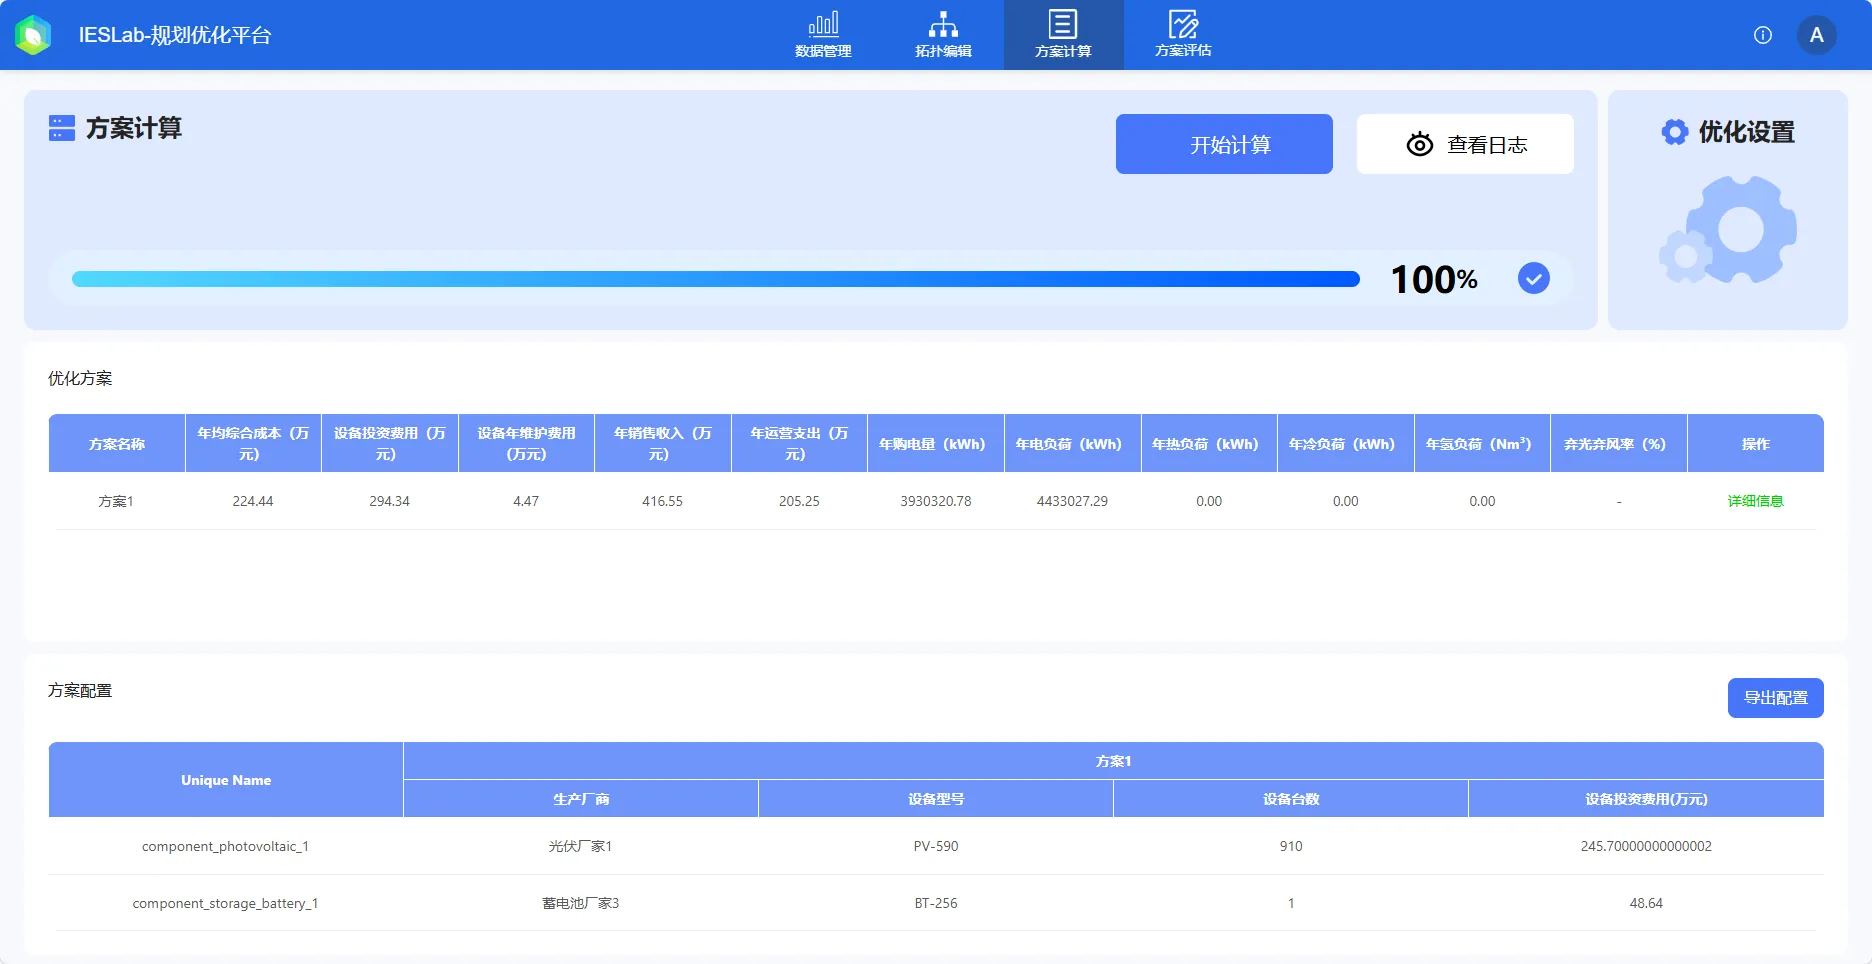Screen dimensions: 1872x964
Task: Click the 生产厂商 column header
Action: pyautogui.click(x=581, y=799)
